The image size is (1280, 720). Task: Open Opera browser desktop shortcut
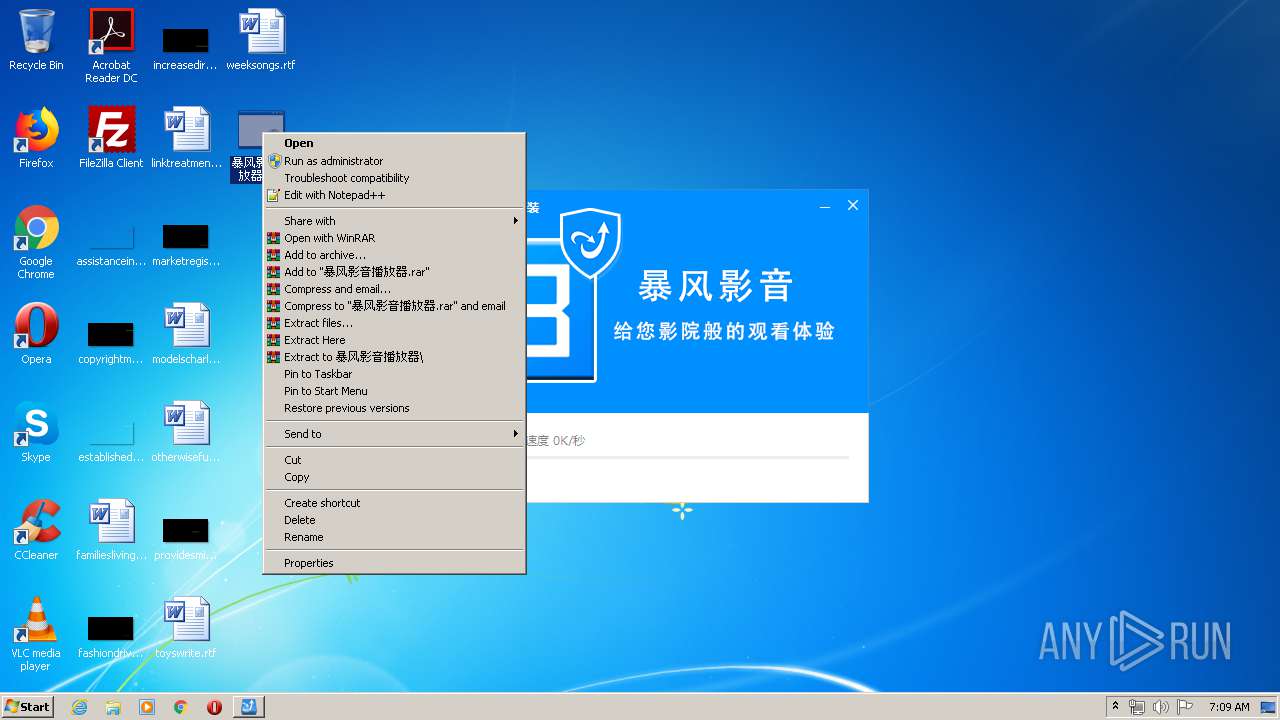point(36,334)
